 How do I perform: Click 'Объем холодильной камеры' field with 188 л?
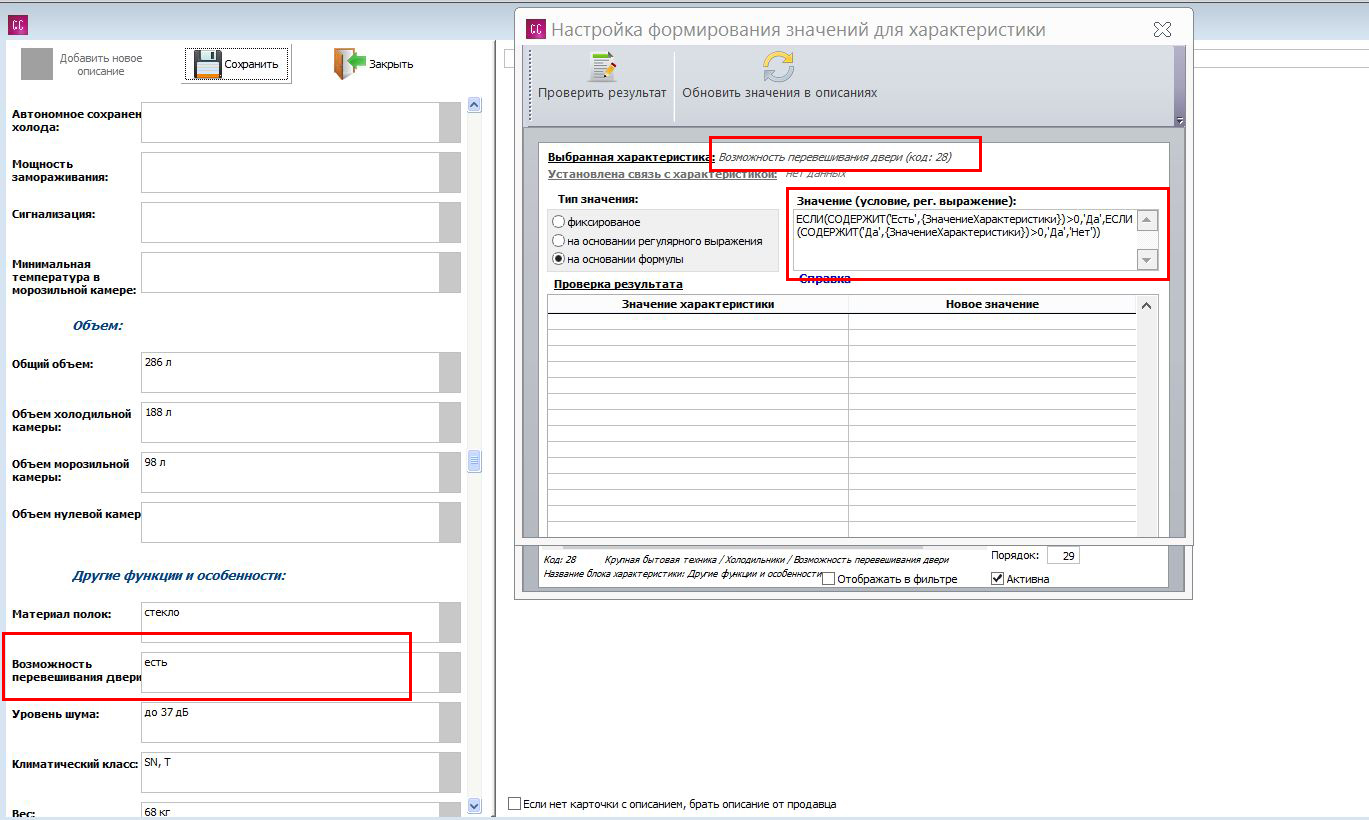pyautogui.click(x=290, y=422)
